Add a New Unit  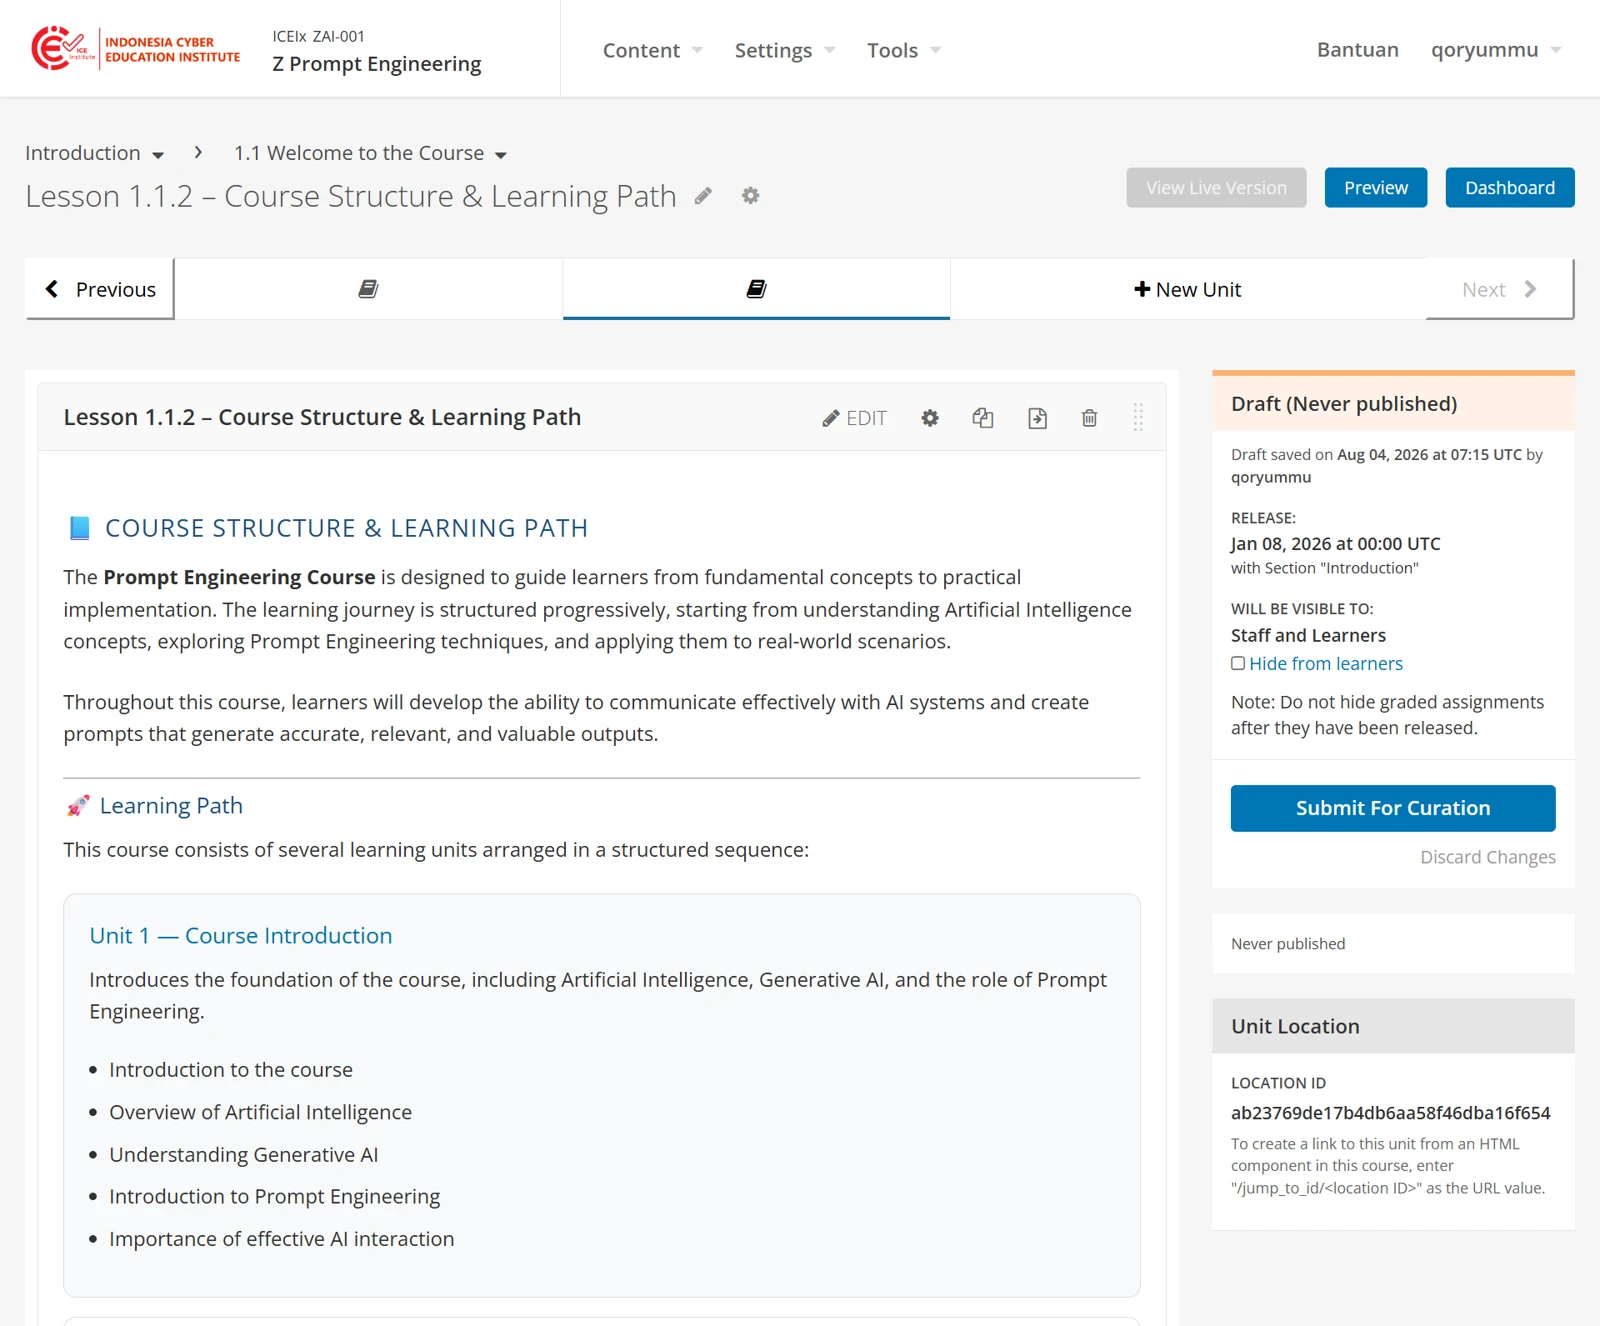(x=1187, y=289)
